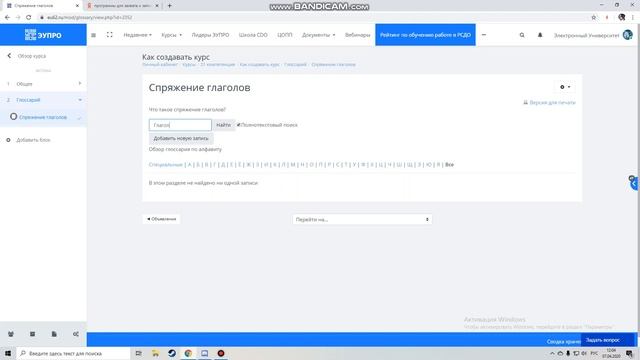Viewport: 640px width, 360px height.
Task: Click the browser forward arrow
Action: 18,17
